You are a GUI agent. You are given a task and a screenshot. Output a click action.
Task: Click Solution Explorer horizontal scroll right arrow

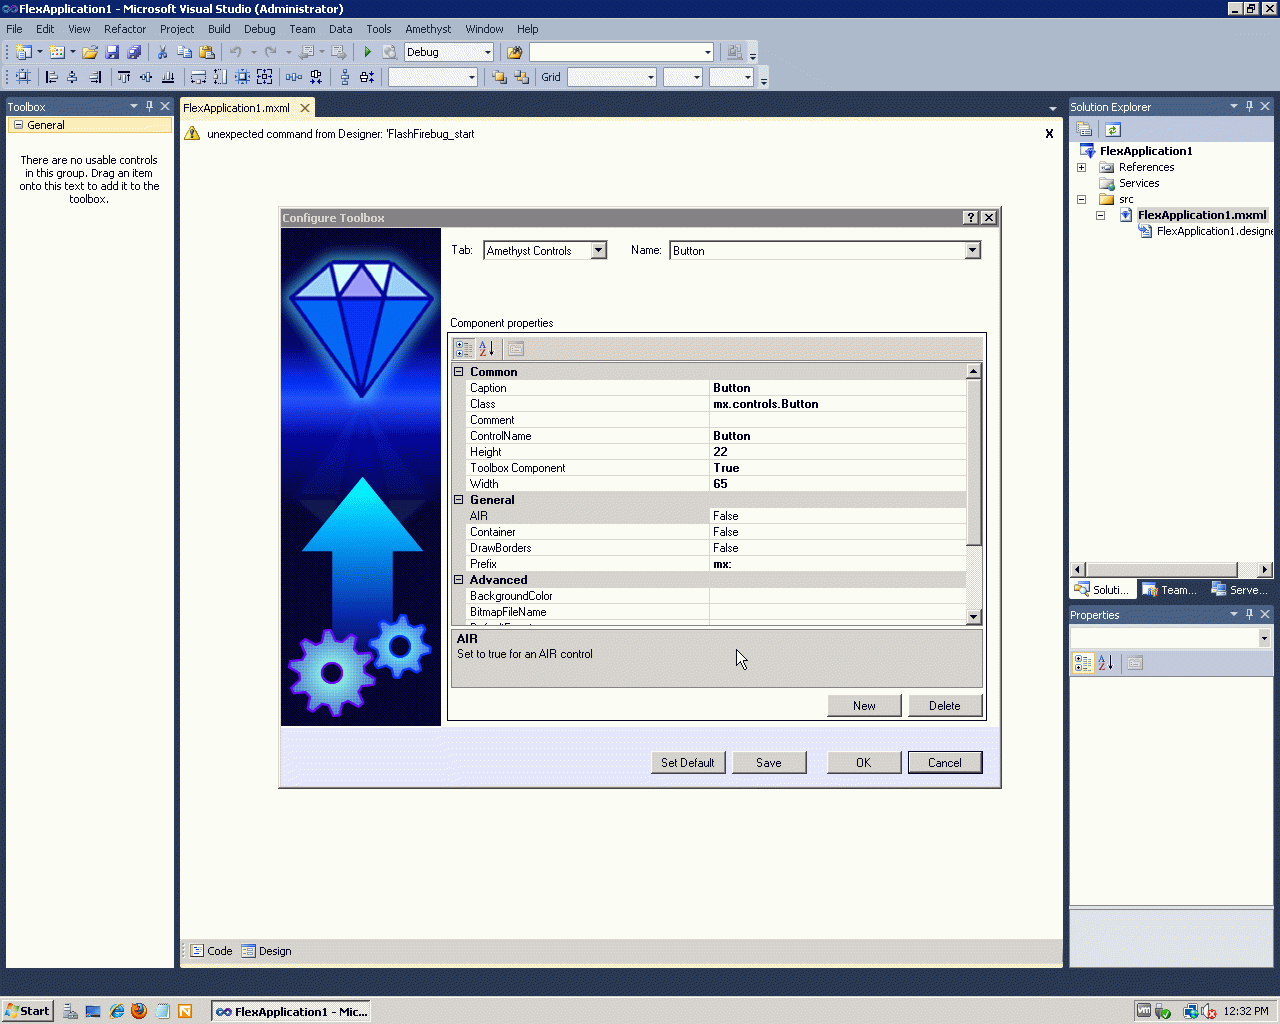[x=1264, y=570]
